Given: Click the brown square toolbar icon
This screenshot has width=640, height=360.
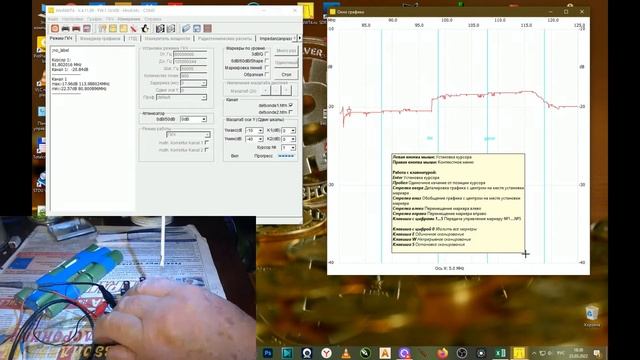Looking at the screenshot, I should pyautogui.click(x=207, y=29).
